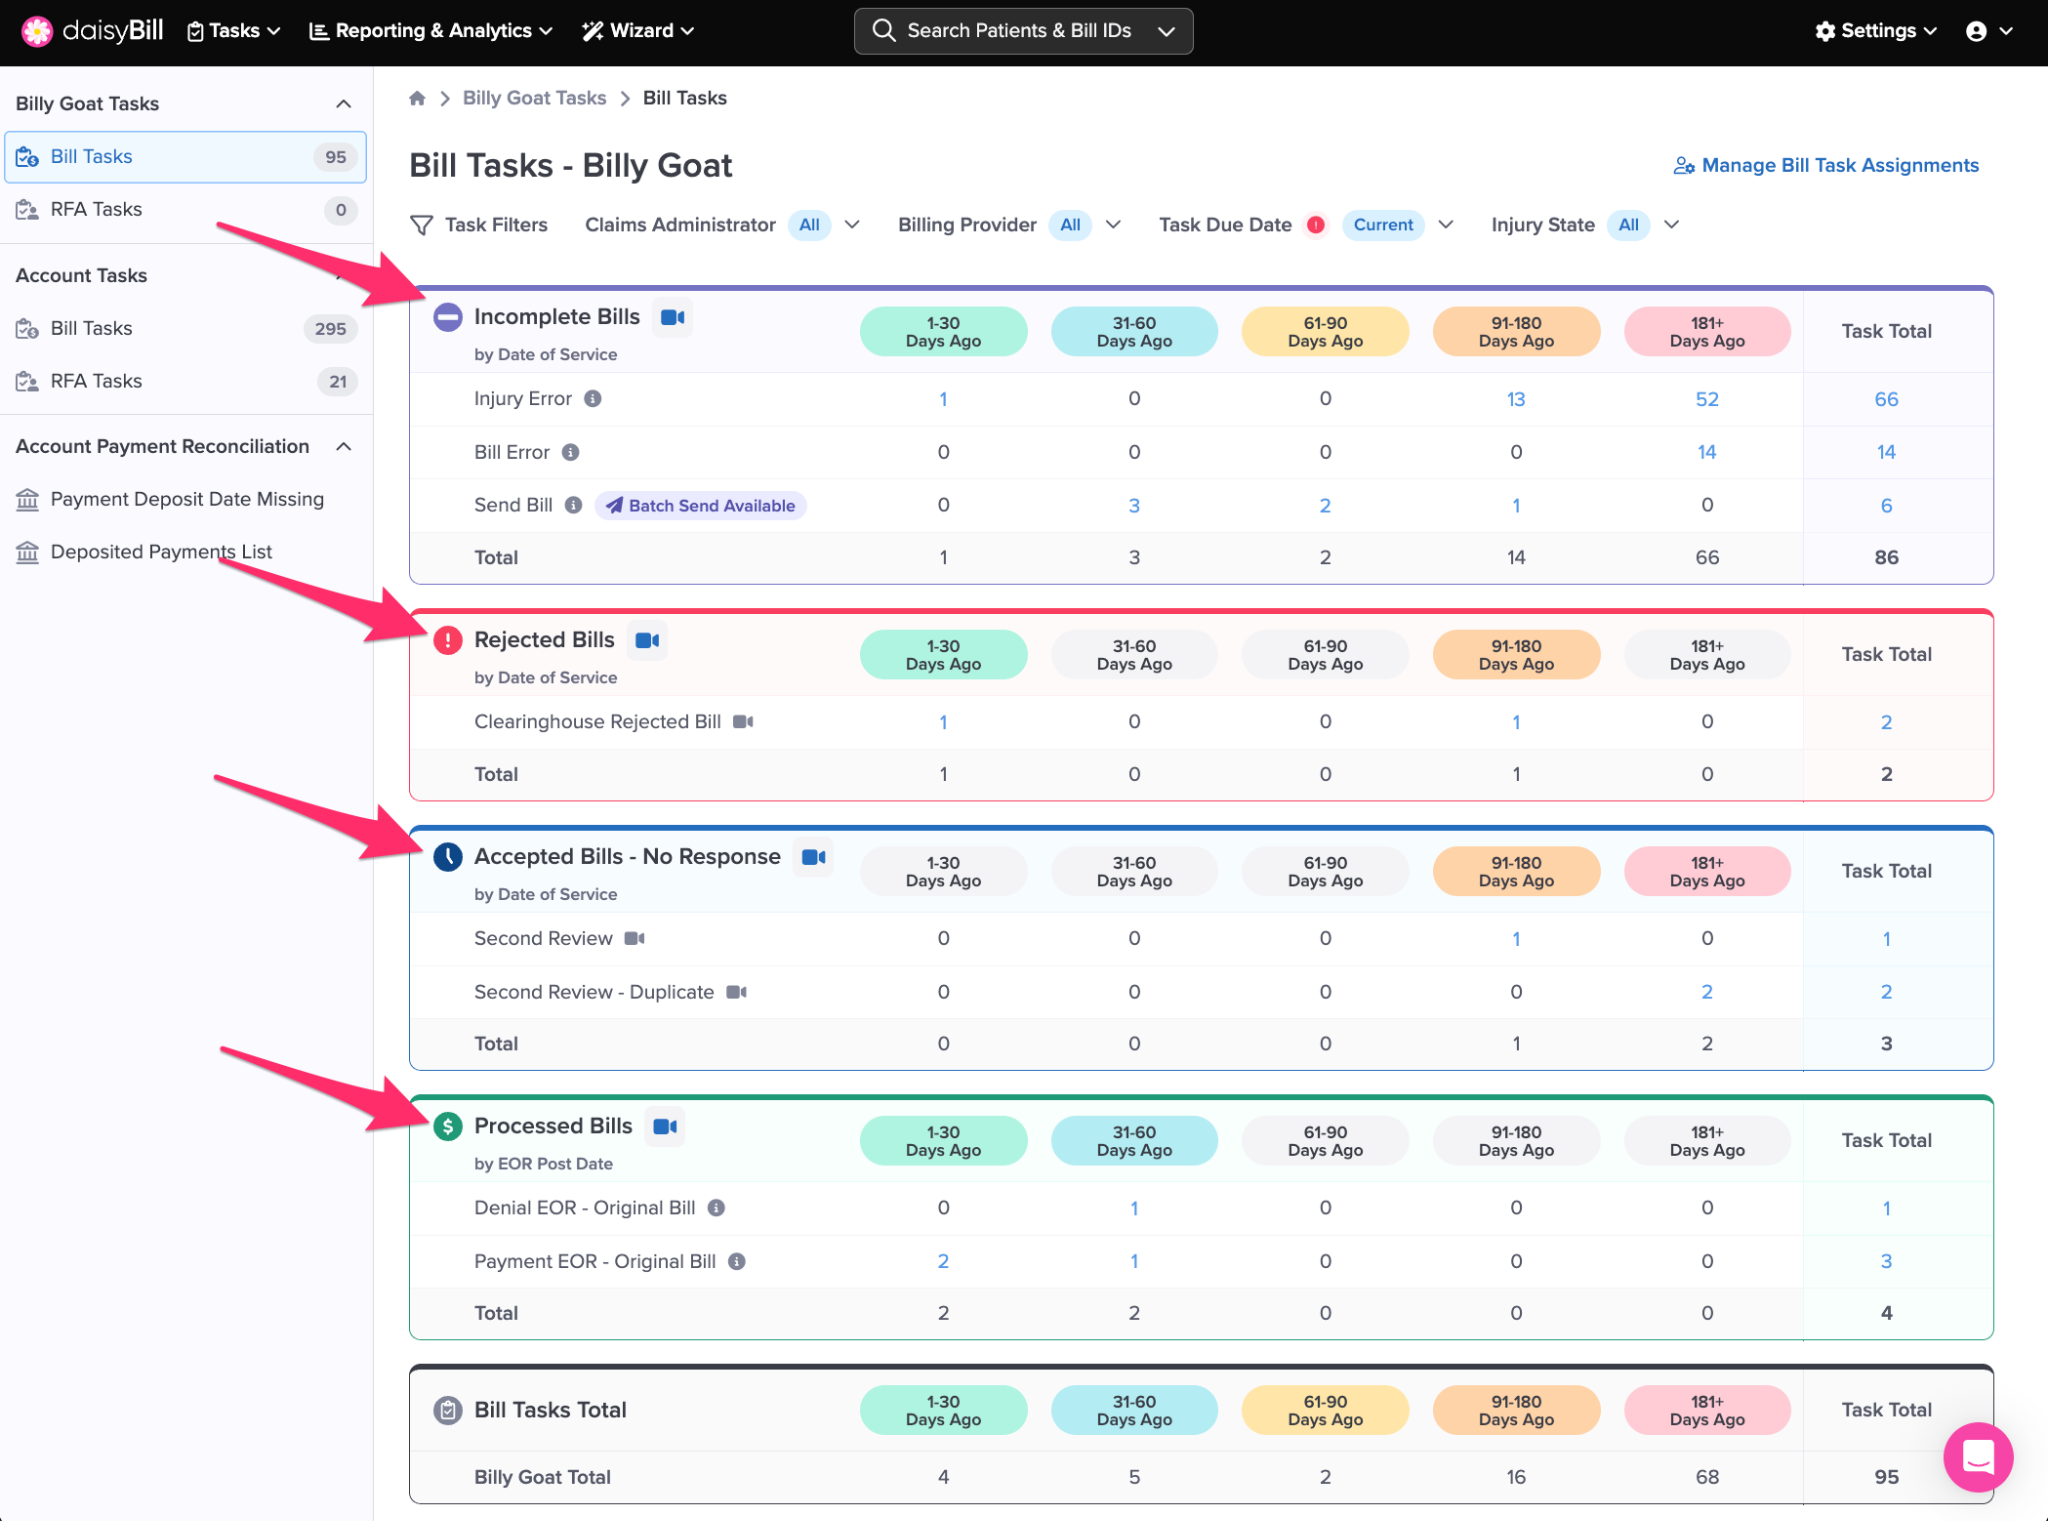Click the home icon in the breadcrumb
2048x1521 pixels.
417,98
